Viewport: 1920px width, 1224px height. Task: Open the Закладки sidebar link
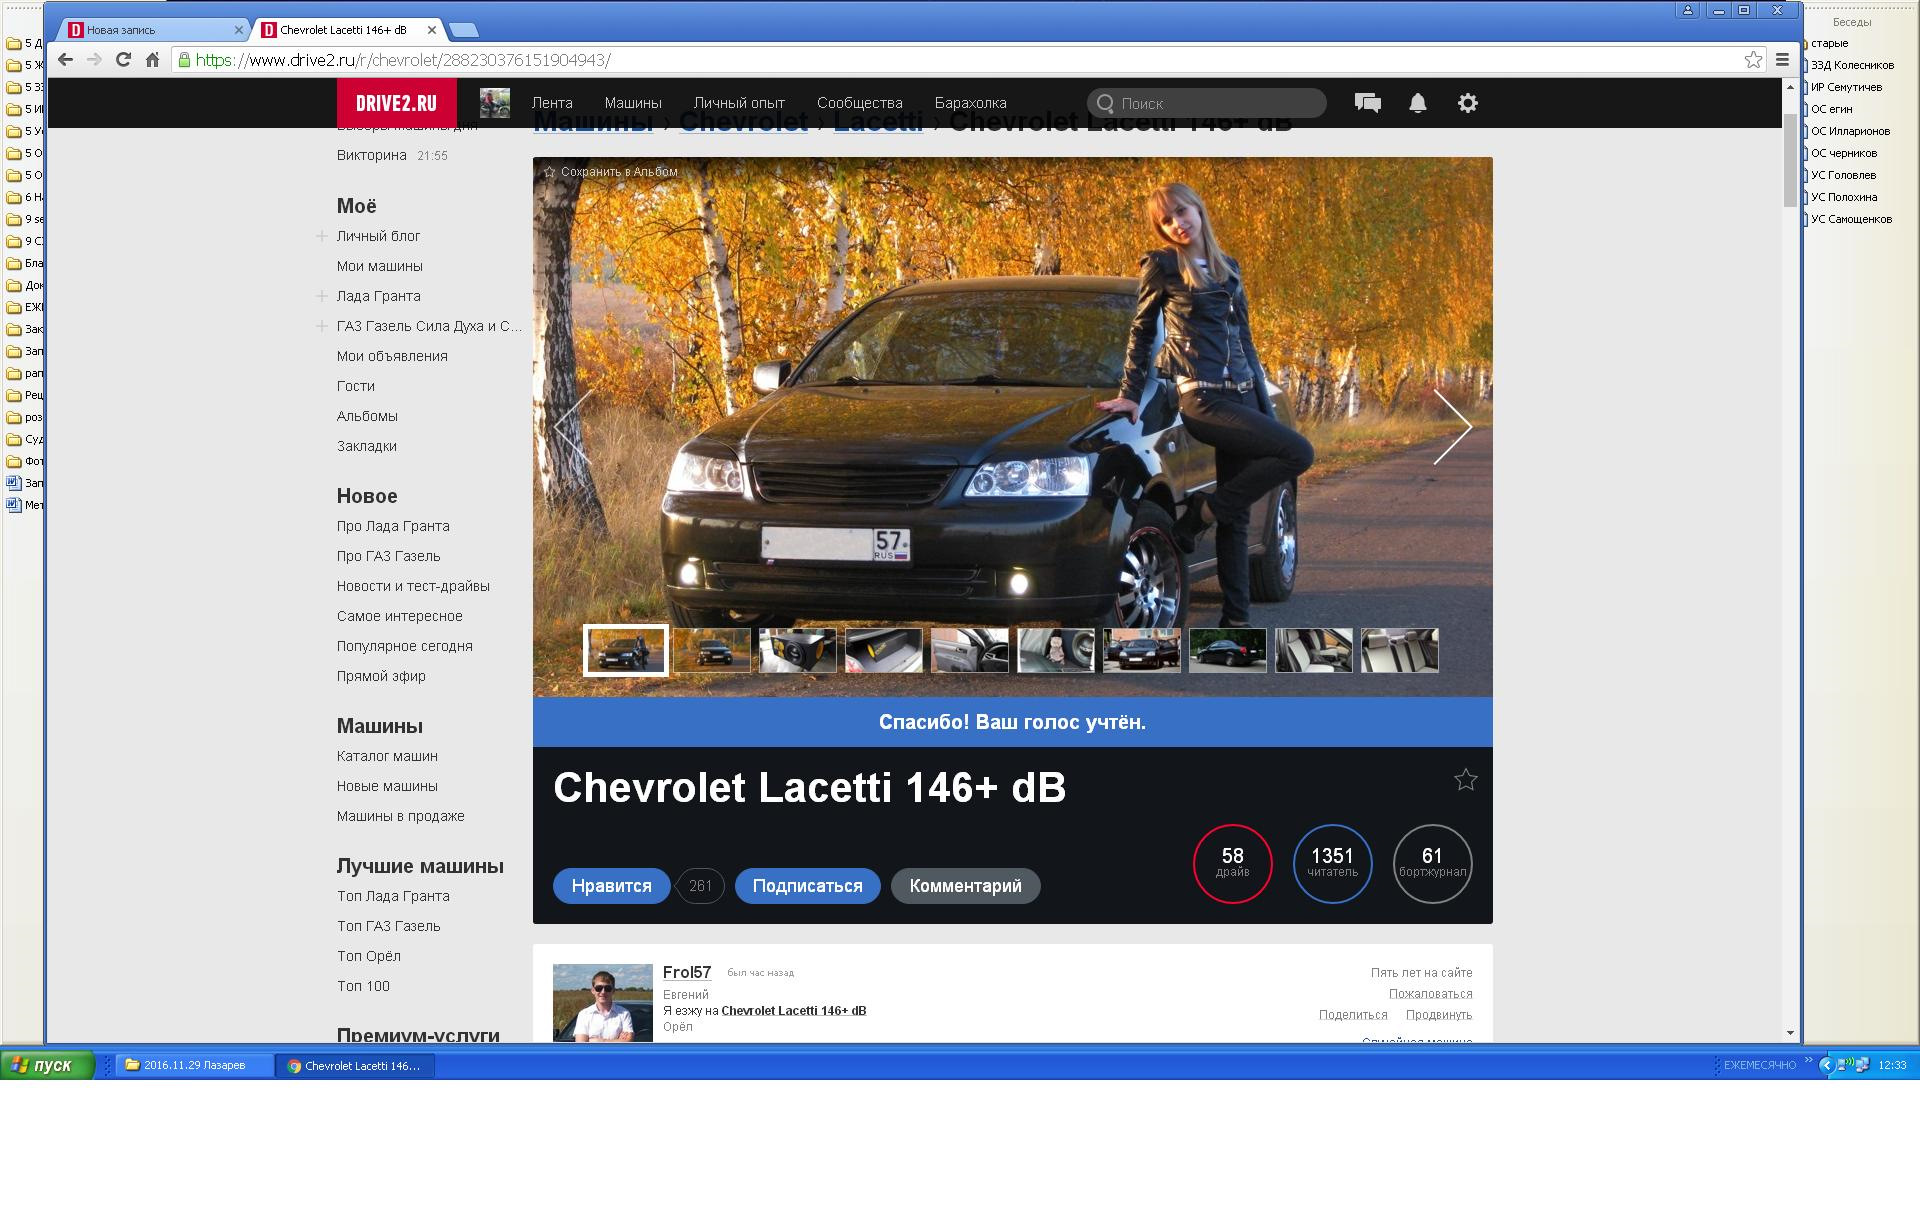tap(366, 446)
